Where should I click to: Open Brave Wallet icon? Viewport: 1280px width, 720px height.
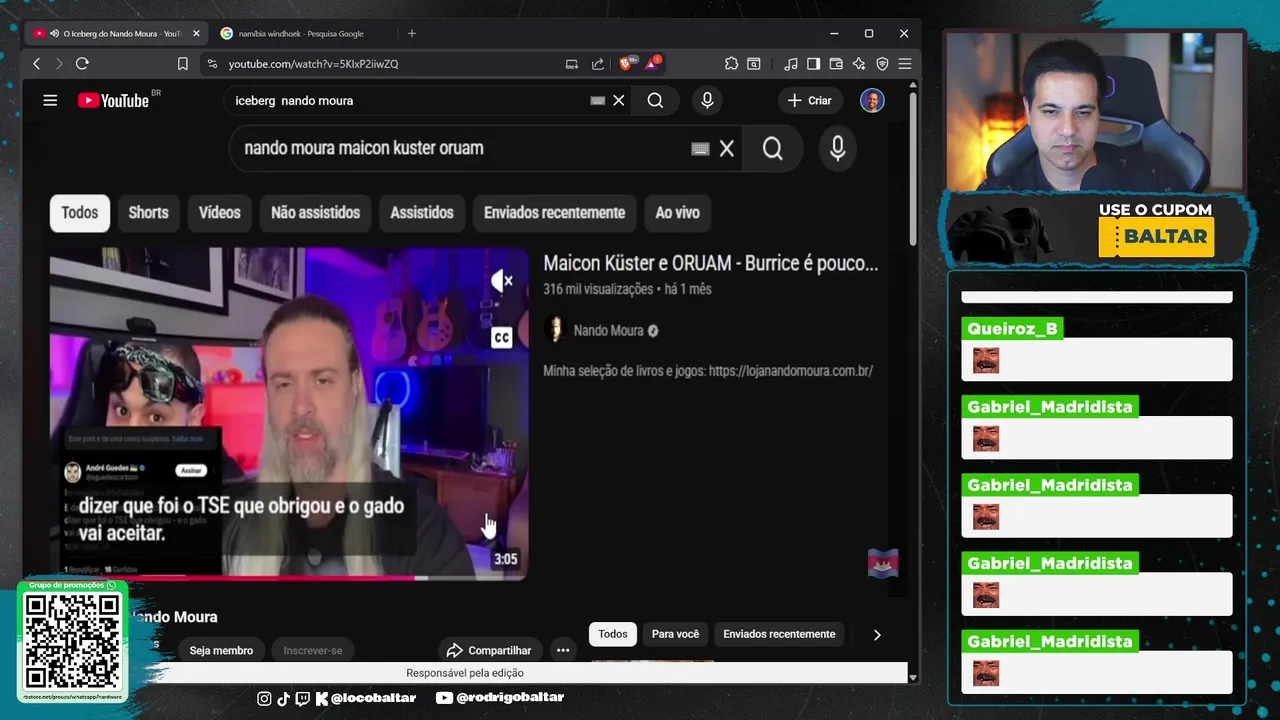coord(836,63)
